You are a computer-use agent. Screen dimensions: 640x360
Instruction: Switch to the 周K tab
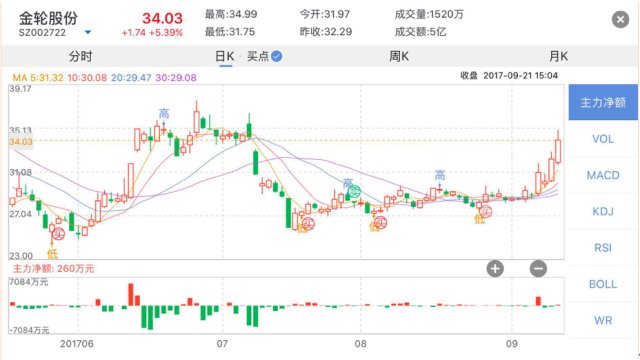coord(399,56)
